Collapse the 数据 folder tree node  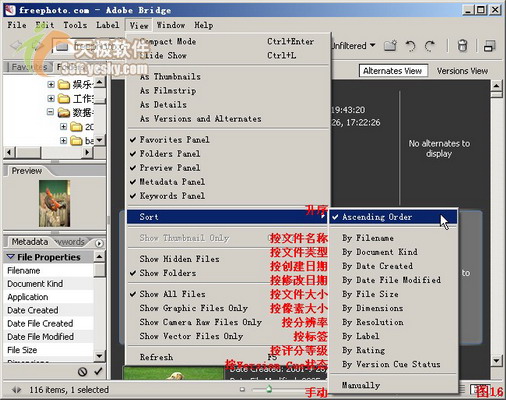pyautogui.click(x=50, y=112)
